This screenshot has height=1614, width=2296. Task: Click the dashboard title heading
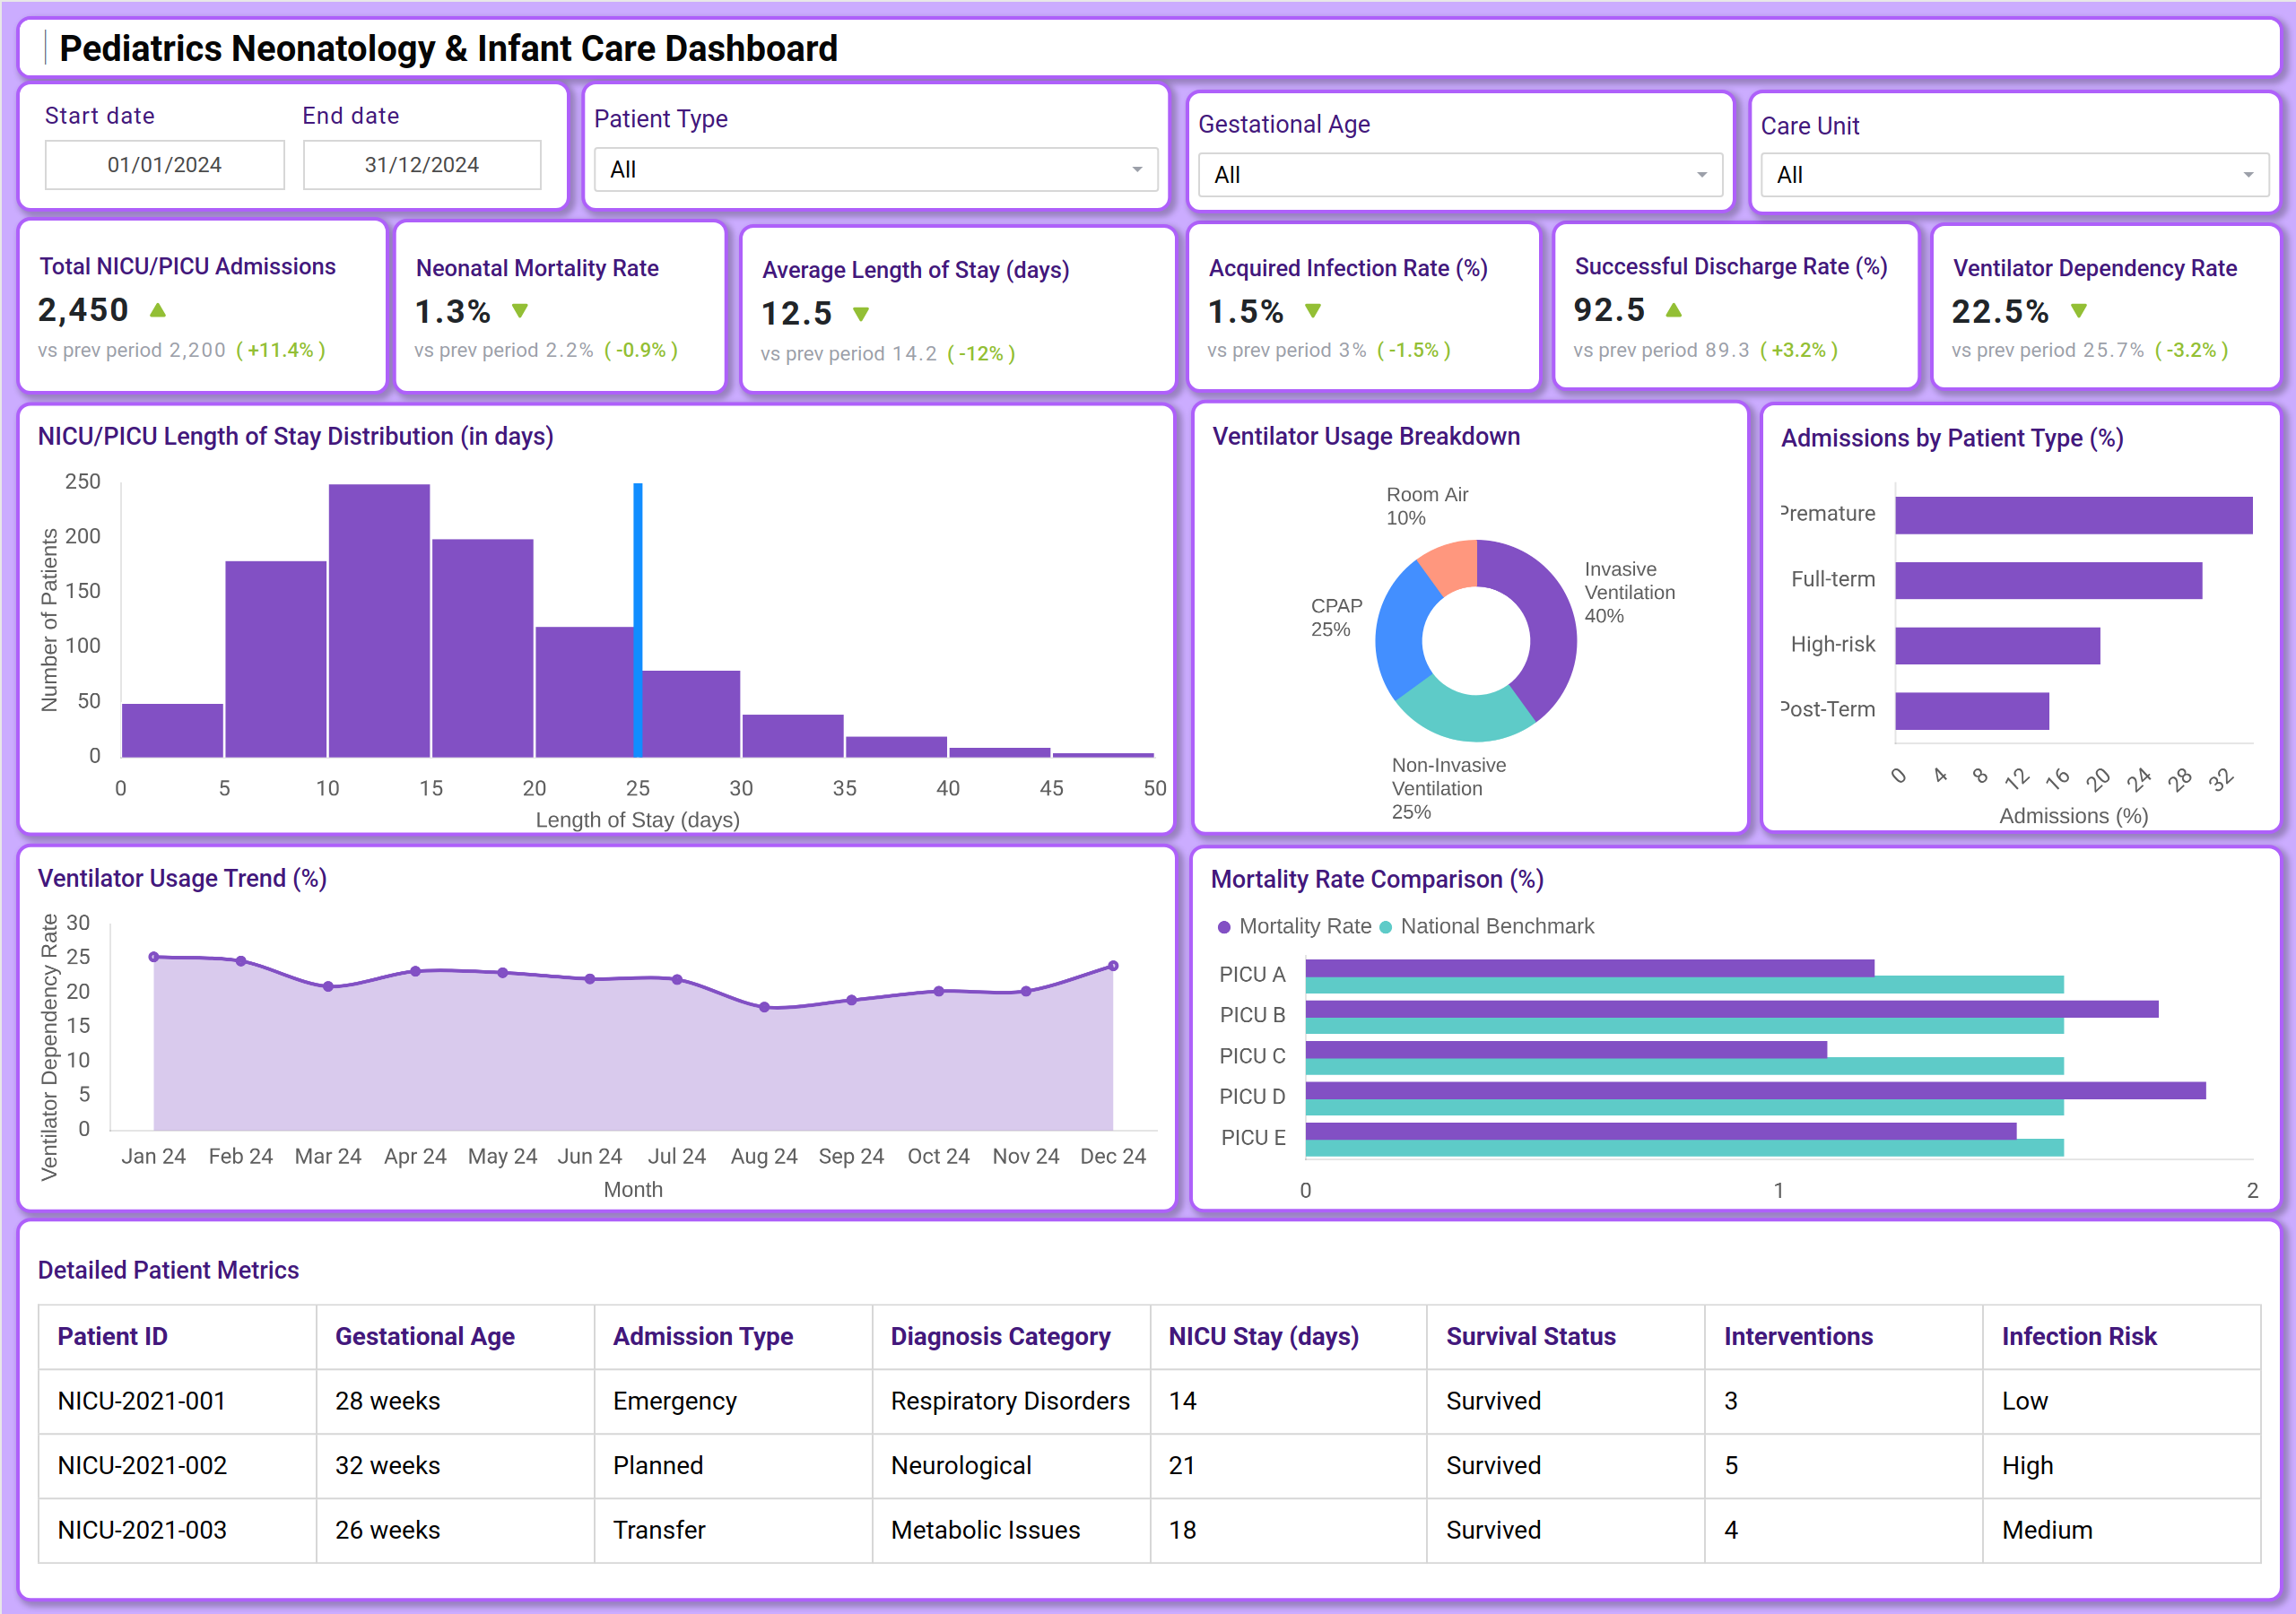point(448,49)
